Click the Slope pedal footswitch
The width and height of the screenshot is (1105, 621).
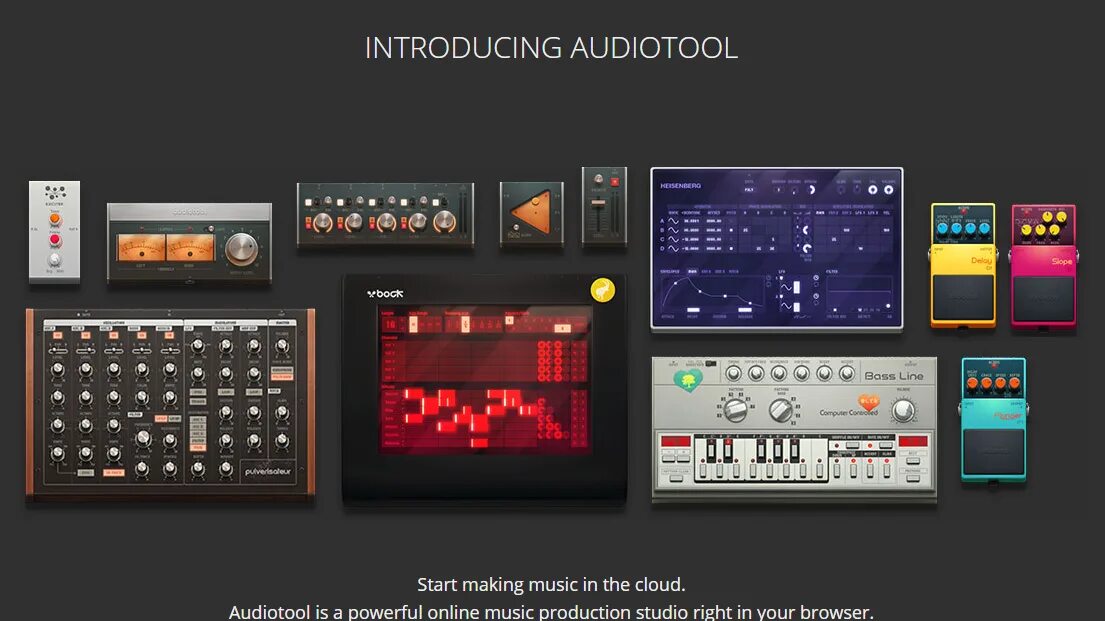pyautogui.click(x=1044, y=298)
